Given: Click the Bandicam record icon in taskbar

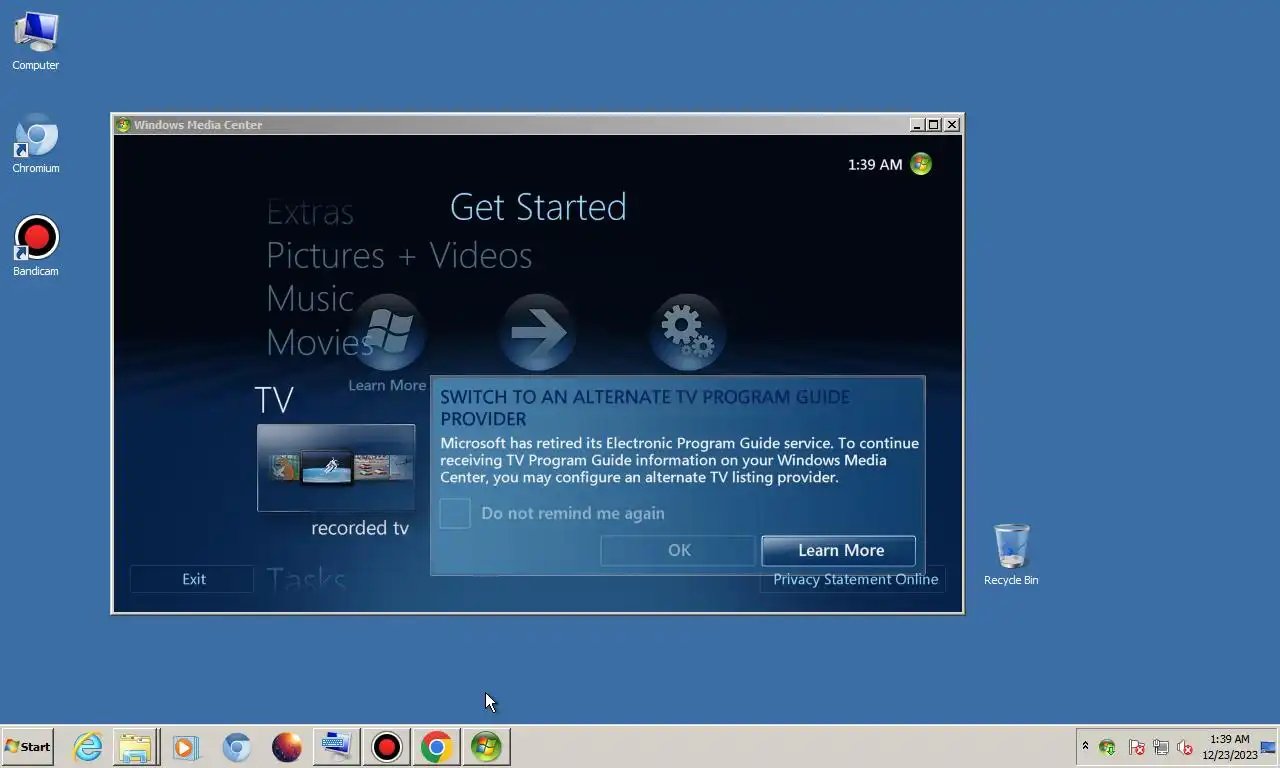Looking at the screenshot, I should (x=386, y=747).
